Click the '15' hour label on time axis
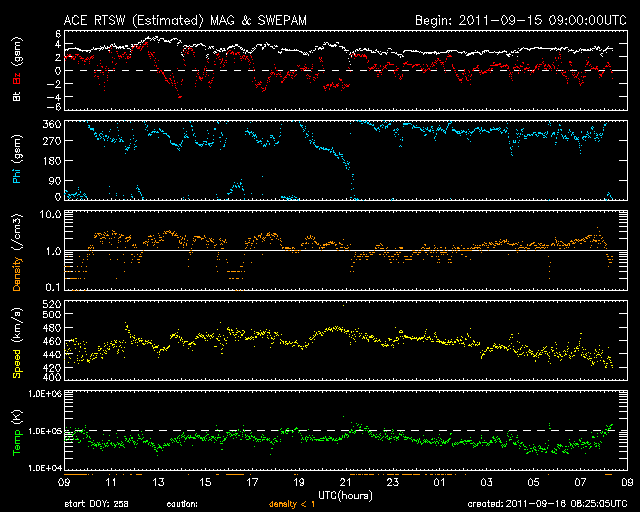This screenshot has width=640, height=512. coord(205,483)
